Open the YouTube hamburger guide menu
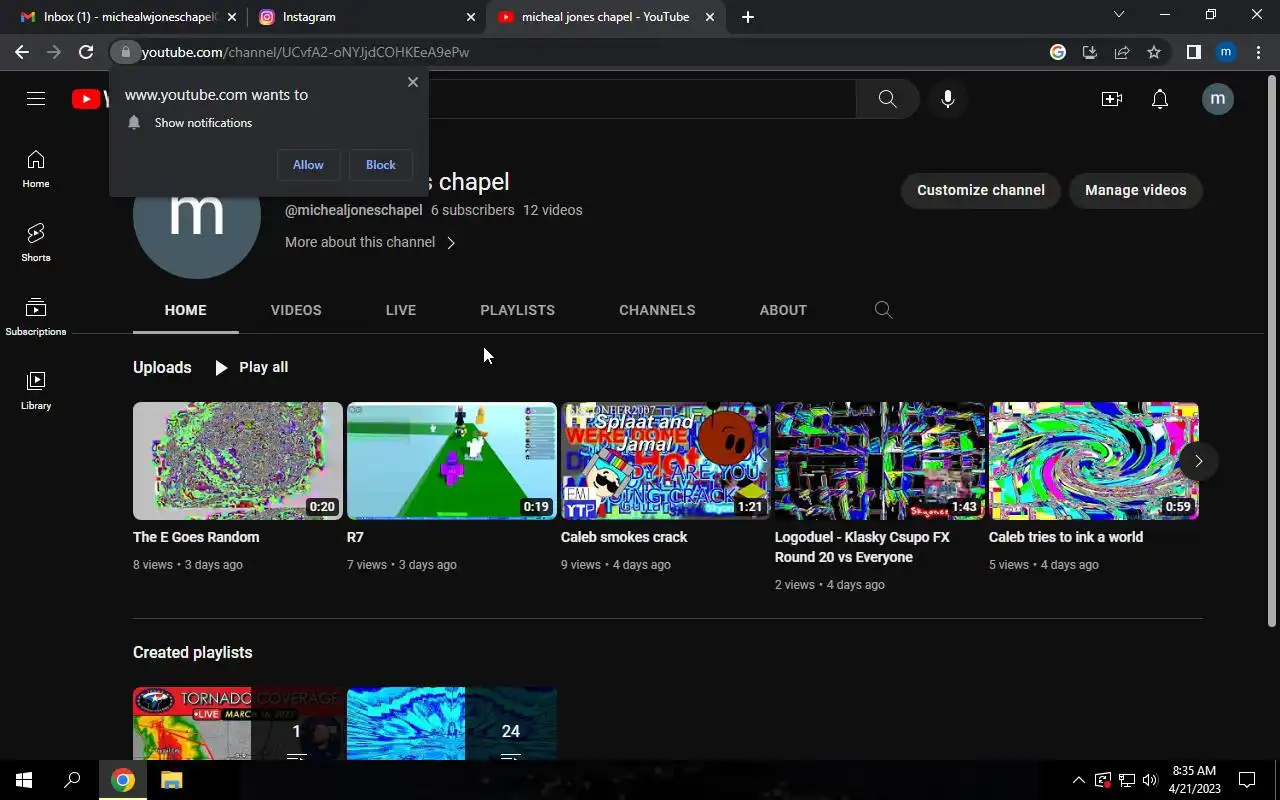Image resolution: width=1280 pixels, height=800 pixels. coord(36,98)
